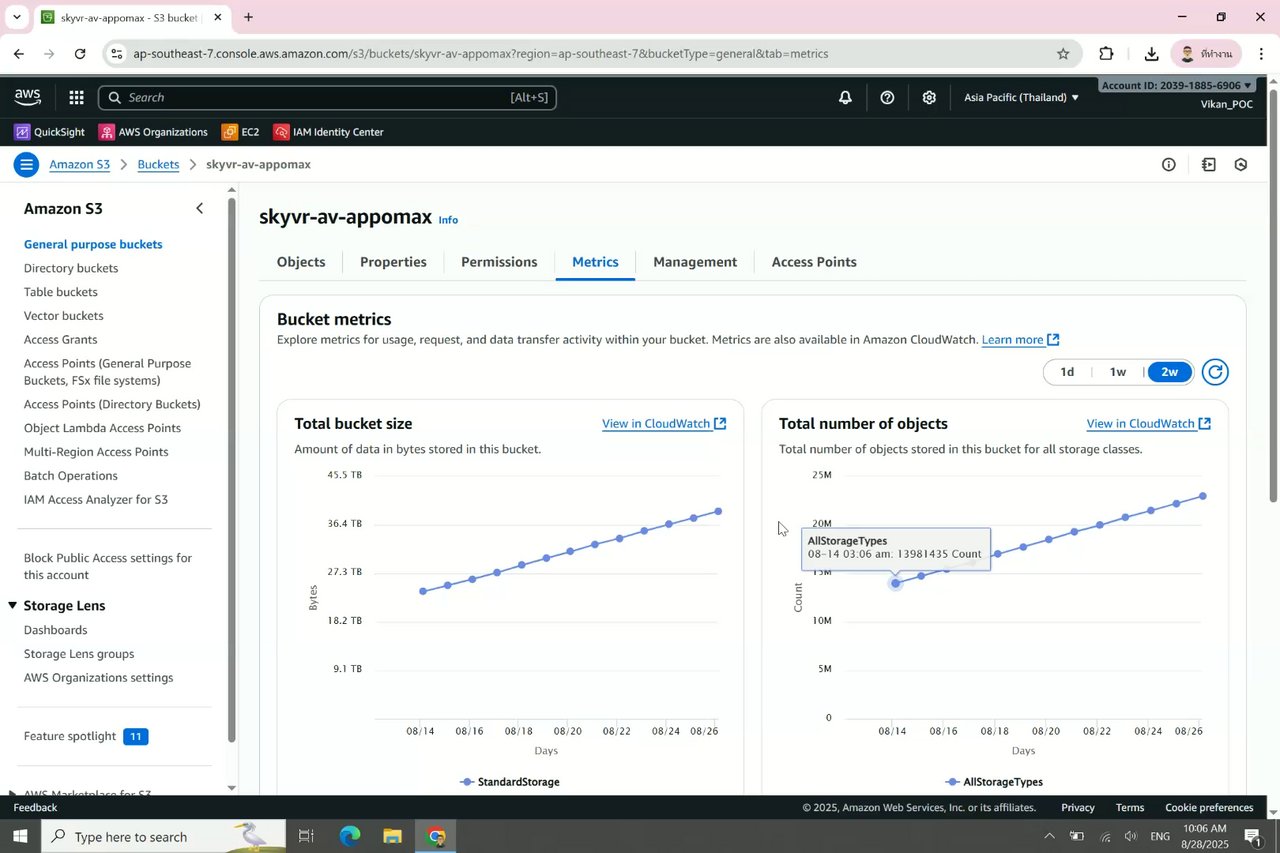1280x853 pixels.
Task: Toggle StandardStorage legend series
Action: (510, 782)
